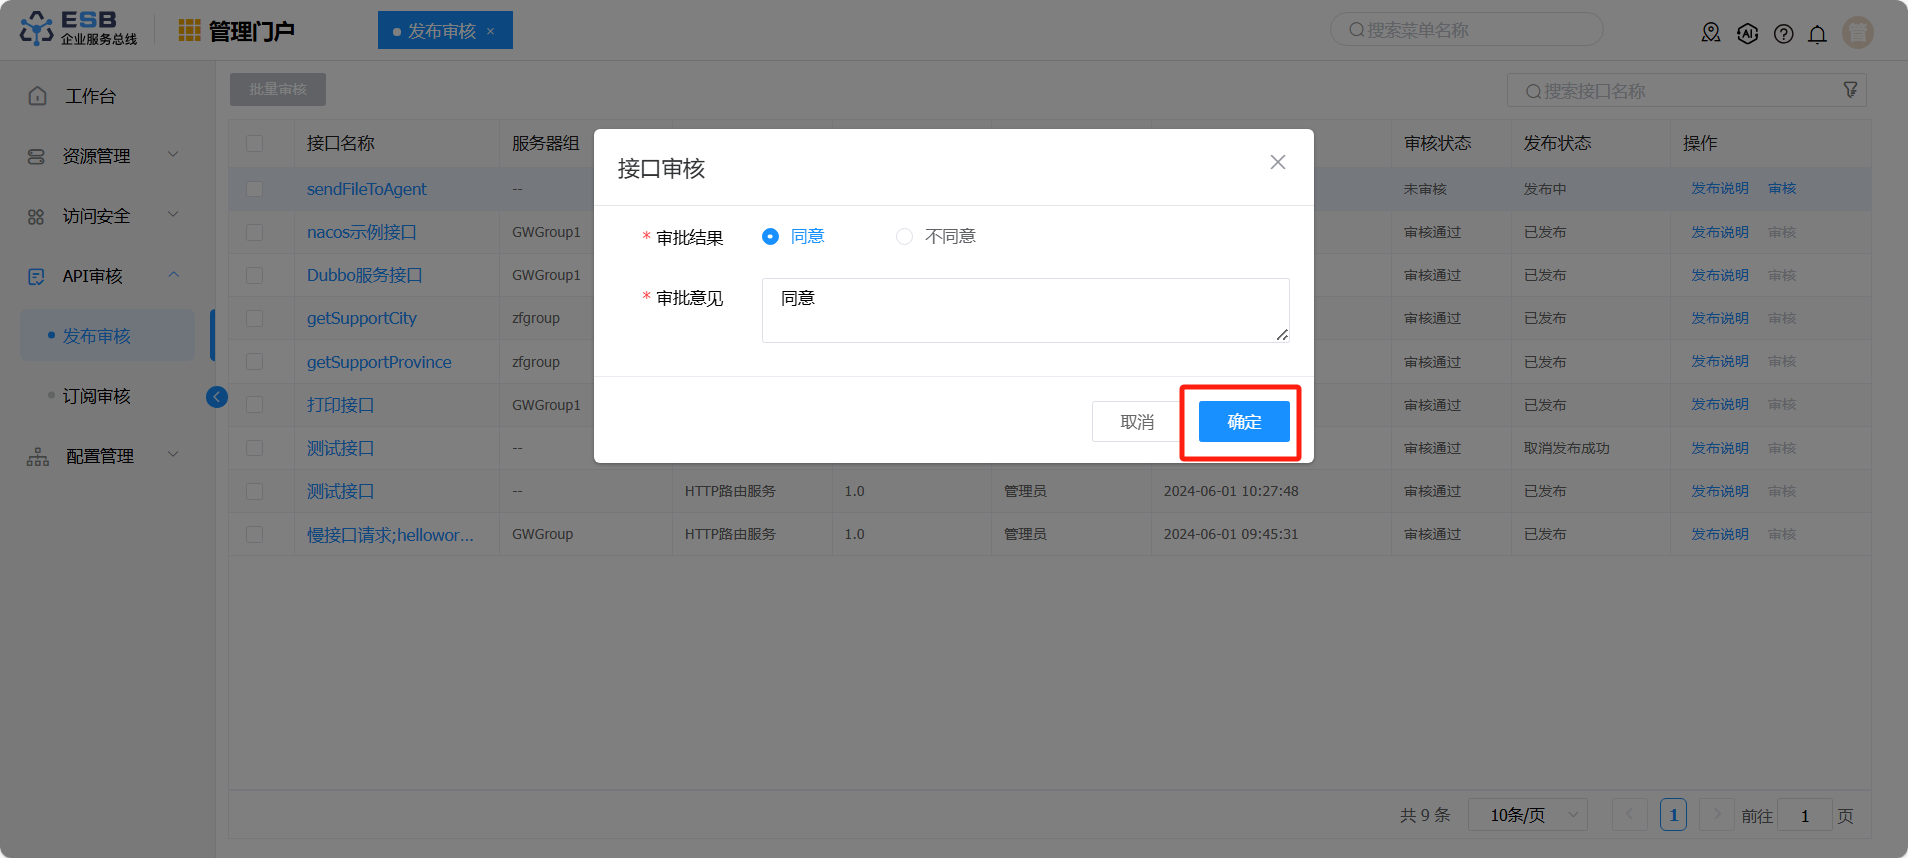
Task: Select the 同意 radio button
Action: [770, 237]
